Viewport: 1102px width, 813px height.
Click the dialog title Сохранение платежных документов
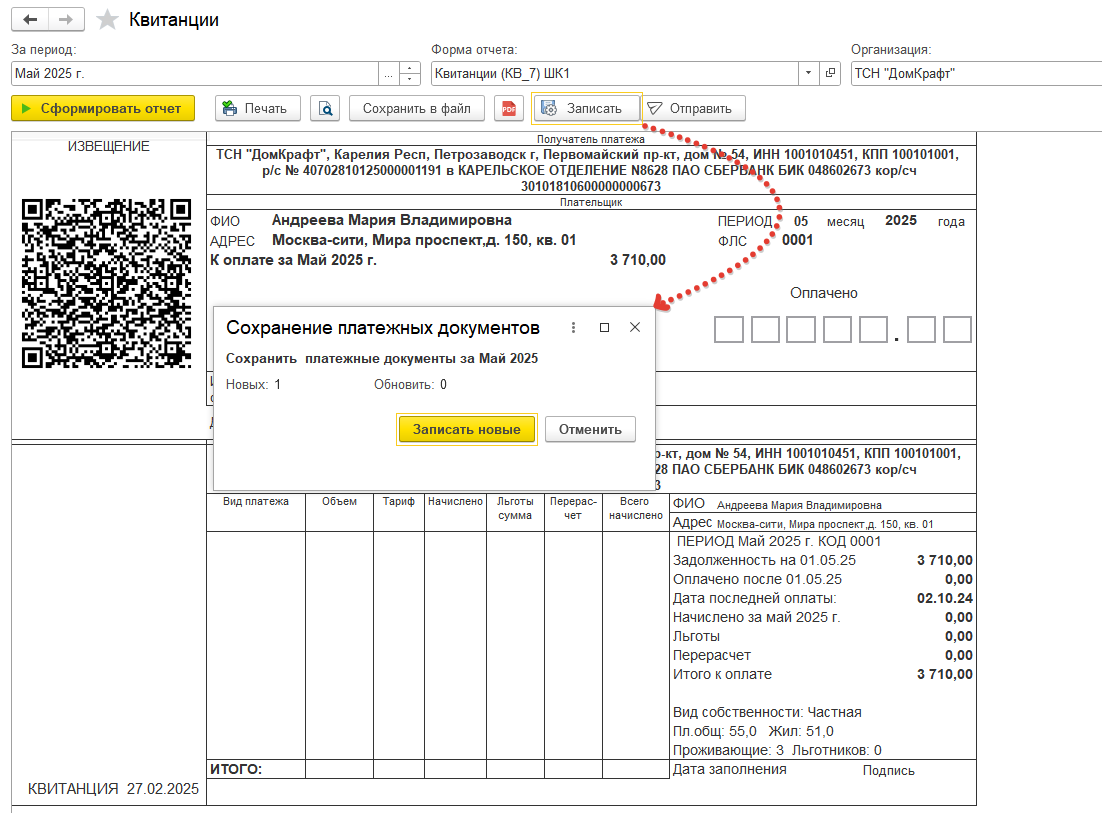point(383,327)
